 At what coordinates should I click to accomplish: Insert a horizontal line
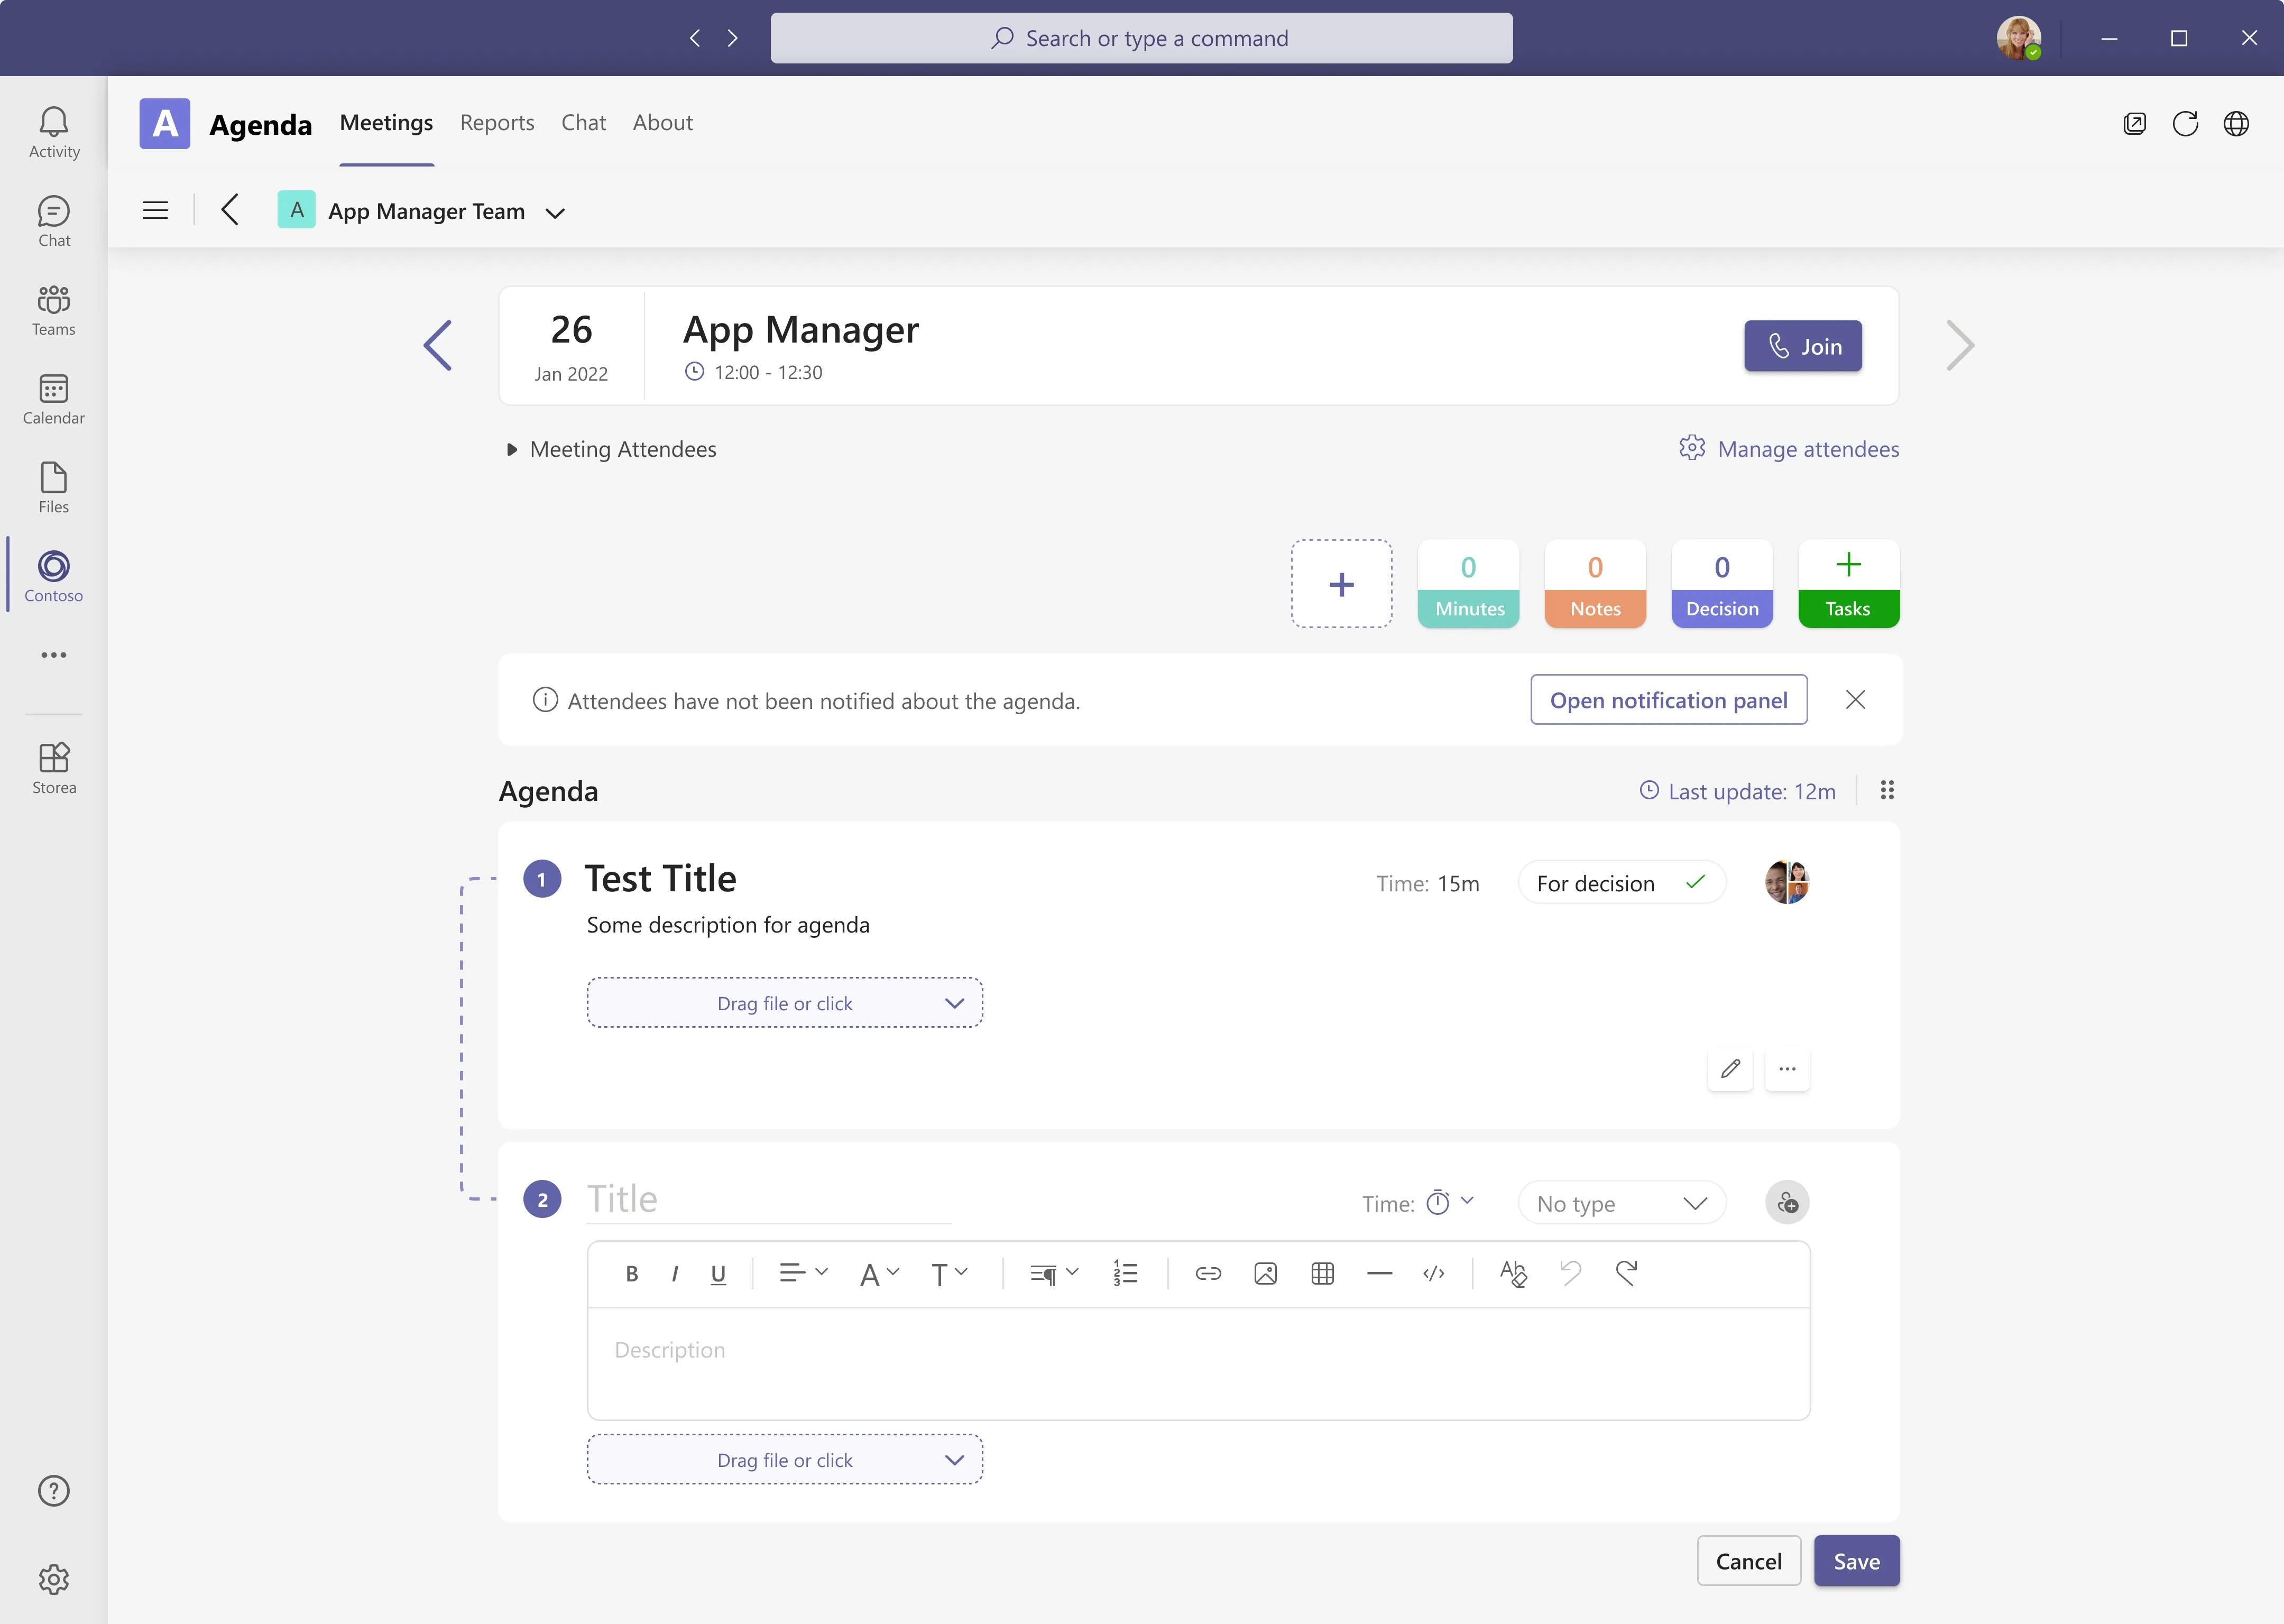click(x=1379, y=1274)
